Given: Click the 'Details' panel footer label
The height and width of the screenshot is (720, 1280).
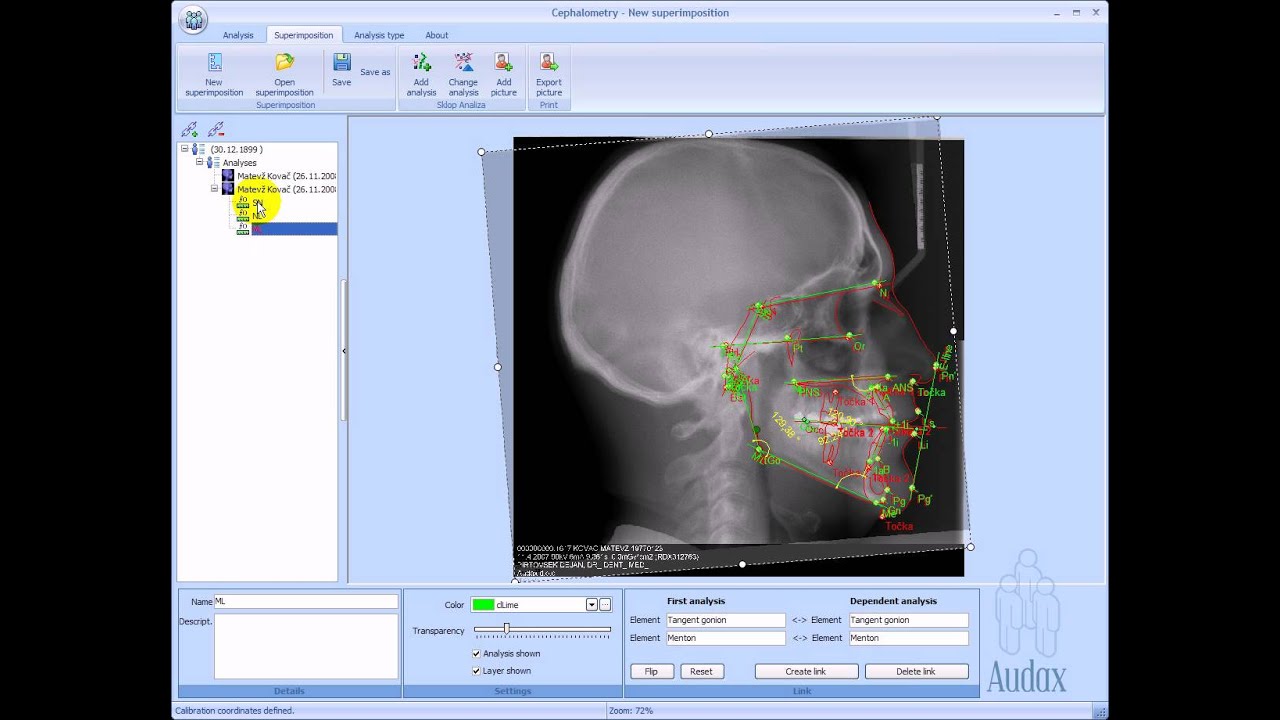Looking at the screenshot, I should tap(289, 691).
